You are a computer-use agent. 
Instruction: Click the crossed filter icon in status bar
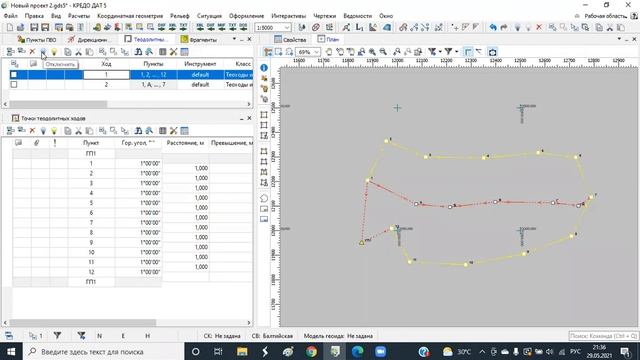(x=81, y=336)
